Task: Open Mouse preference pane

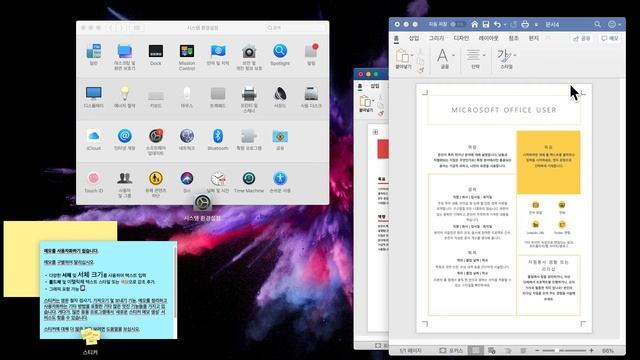Action: 187,93
